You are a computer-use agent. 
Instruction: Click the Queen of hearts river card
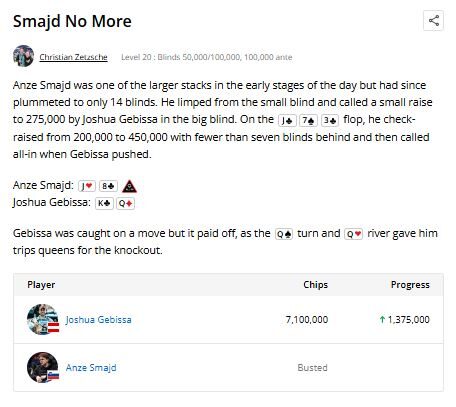click(x=353, y=234)
